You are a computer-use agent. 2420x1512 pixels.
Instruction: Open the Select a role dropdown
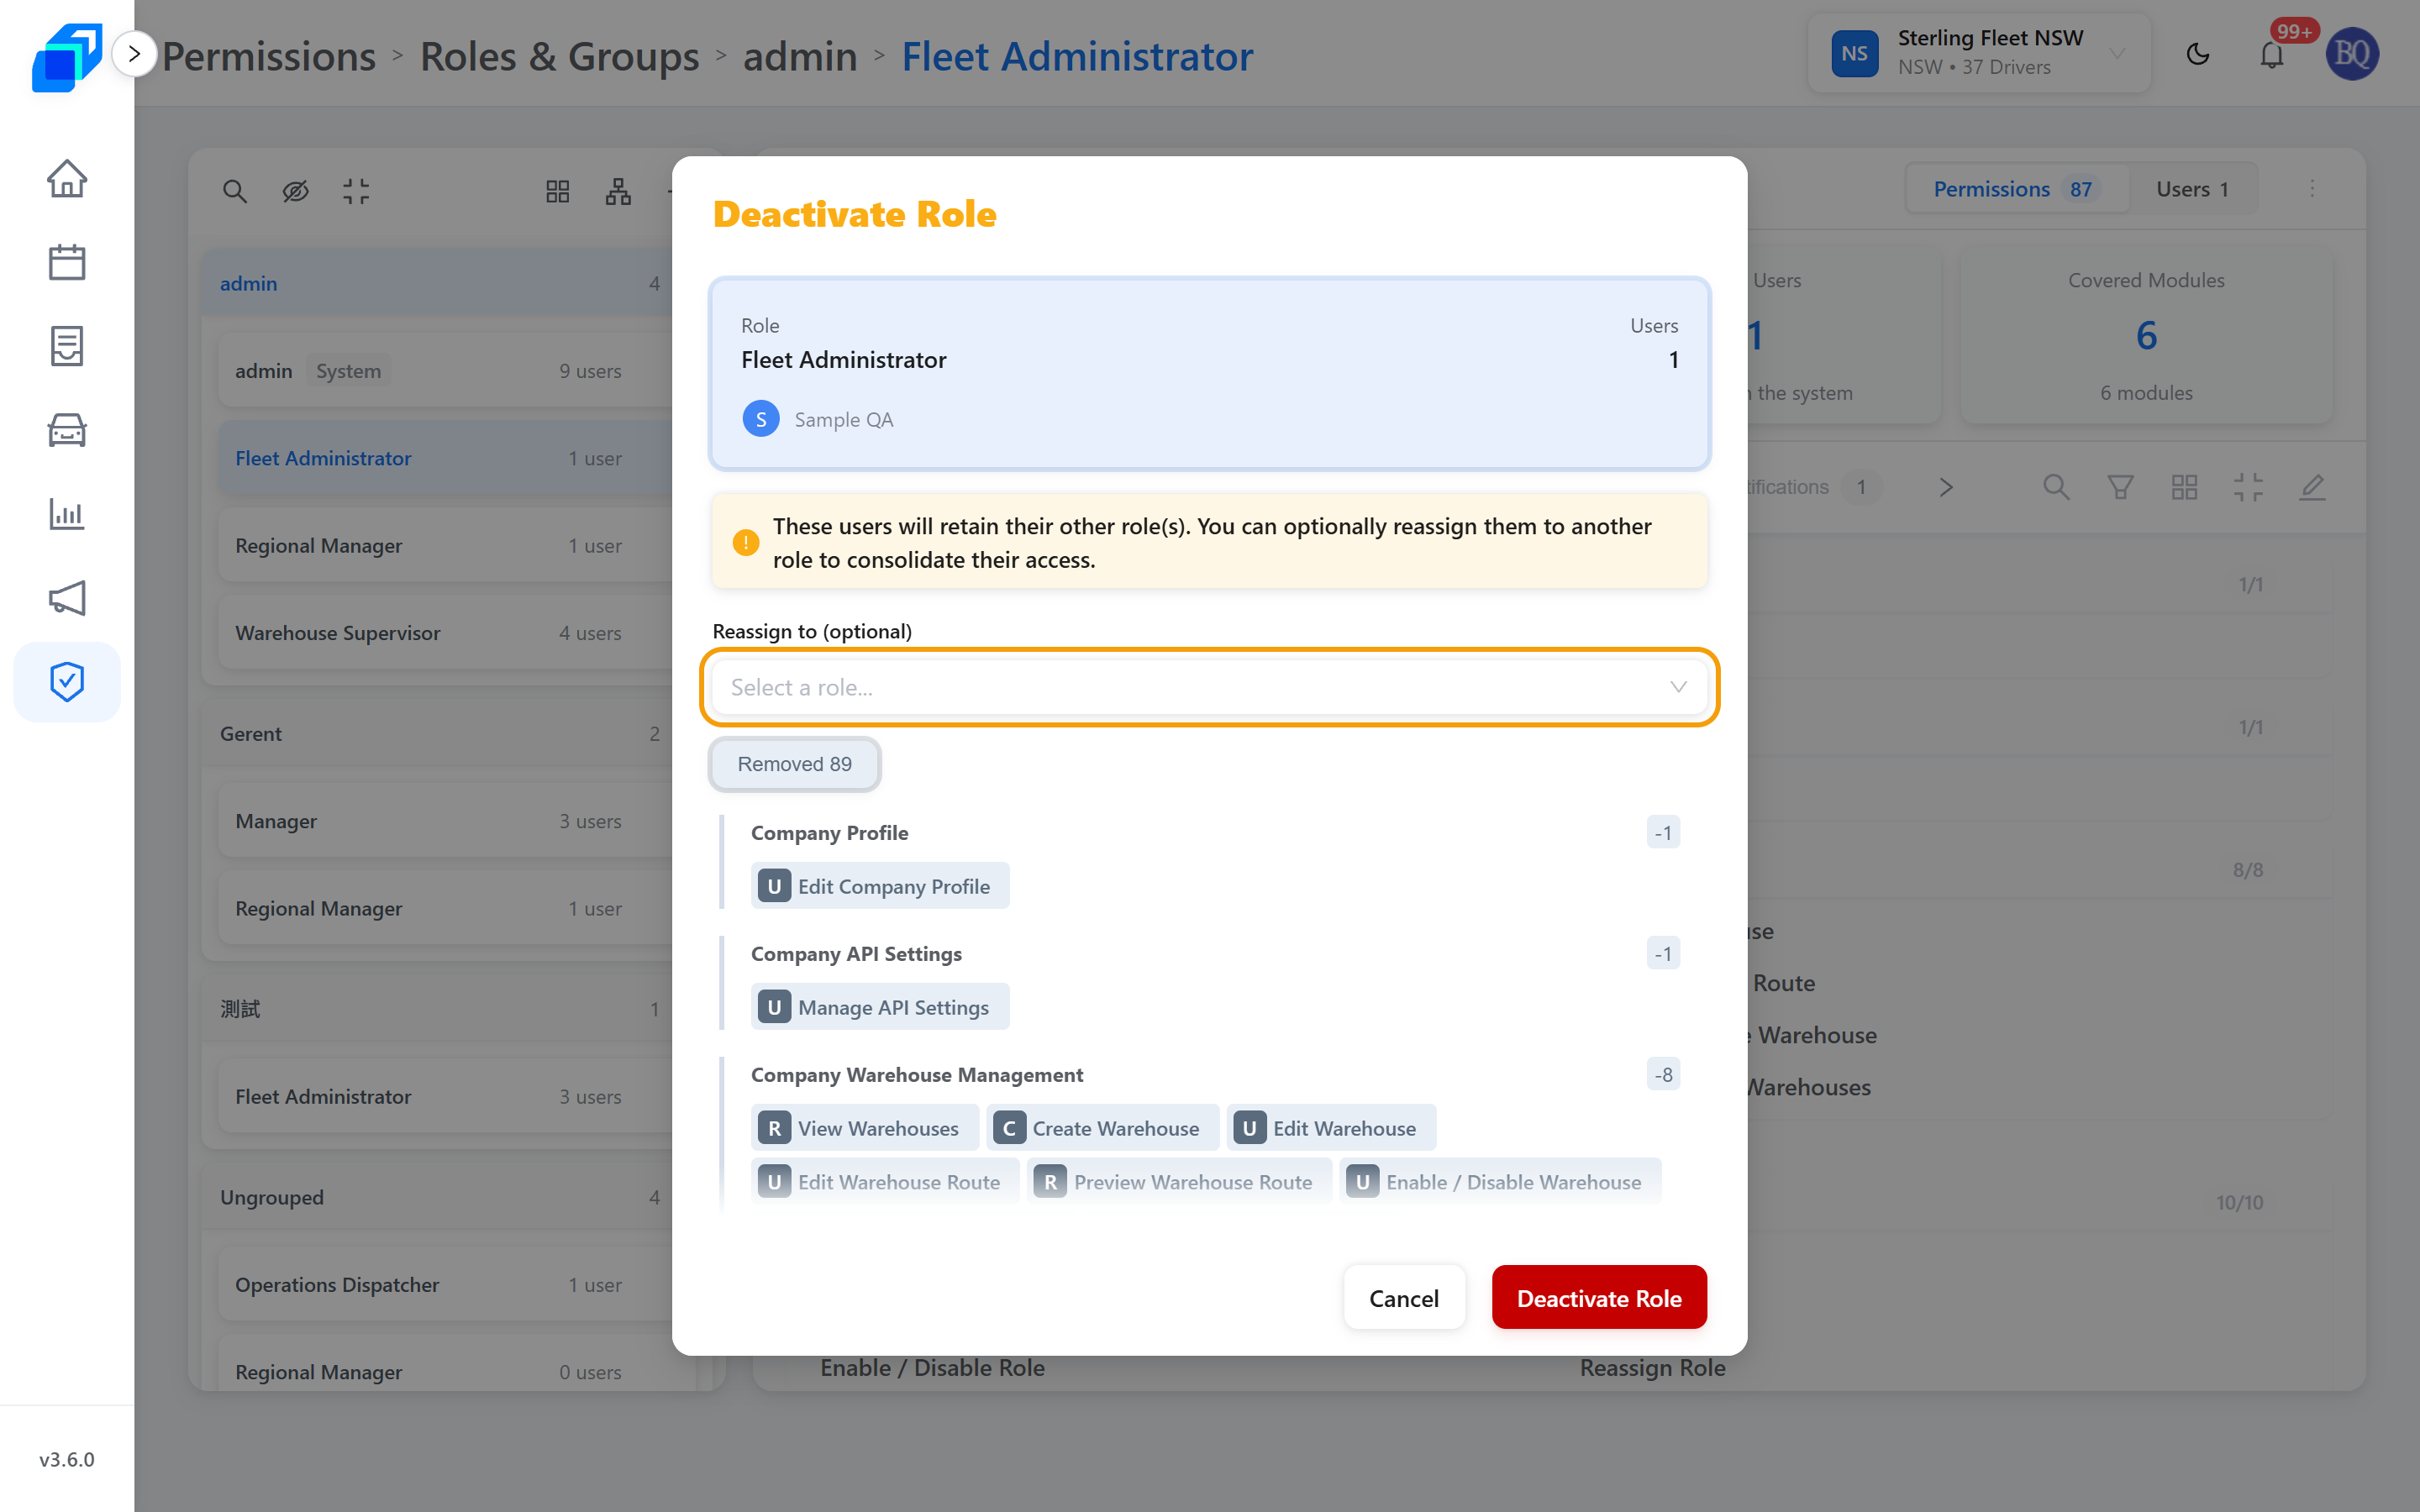tap(1209, 687)
